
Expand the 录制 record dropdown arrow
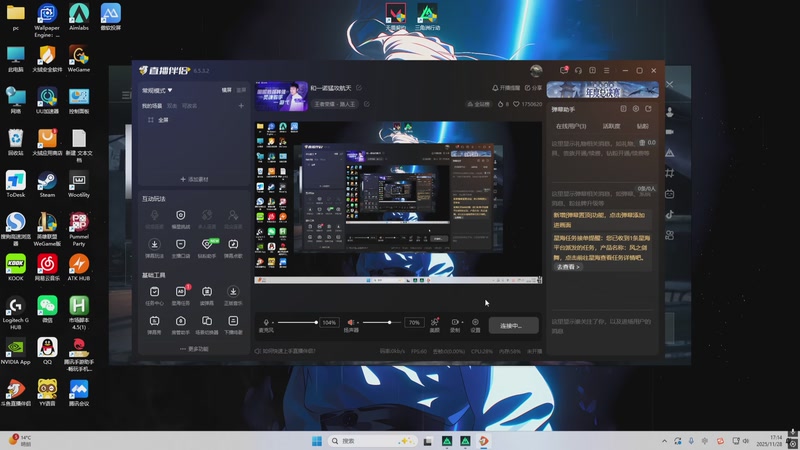[x=462, y=322]
